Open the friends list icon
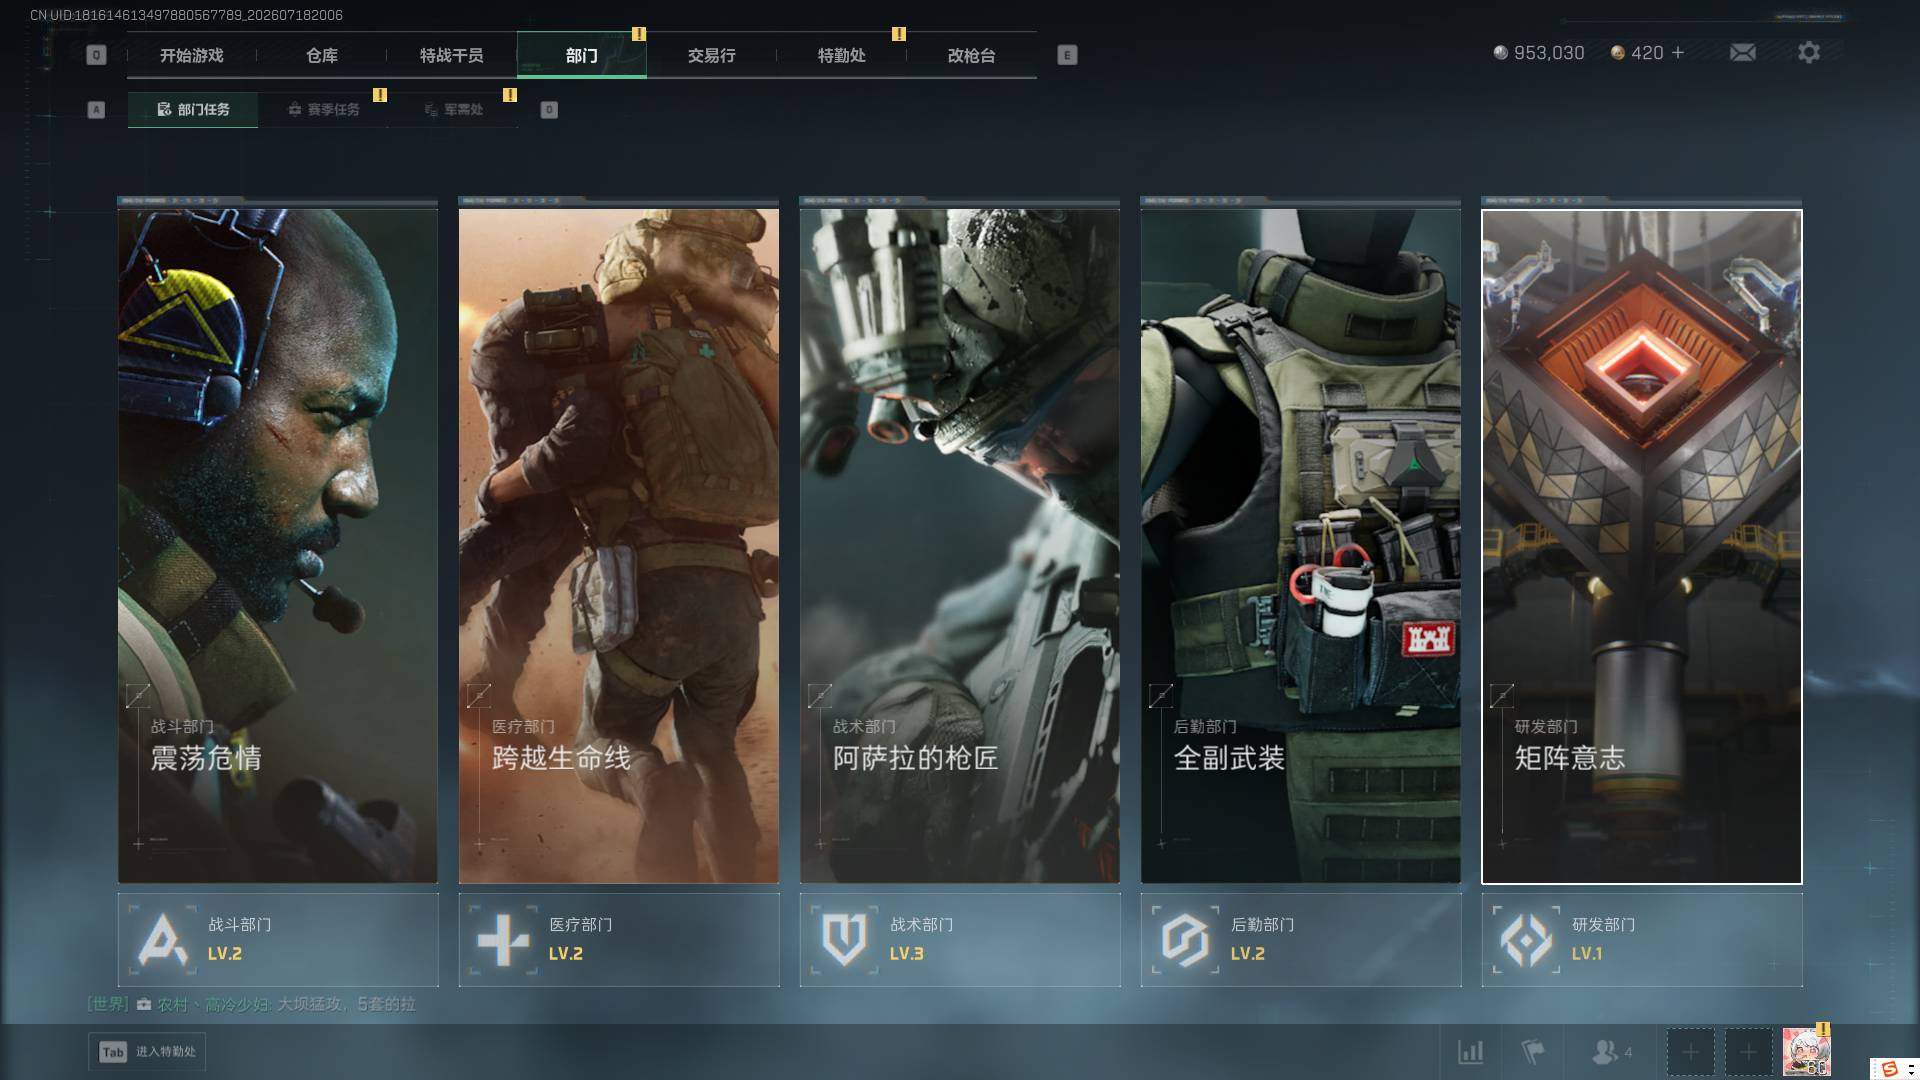This screenshot has width=1920, height=1080. pos(1612,1051)
